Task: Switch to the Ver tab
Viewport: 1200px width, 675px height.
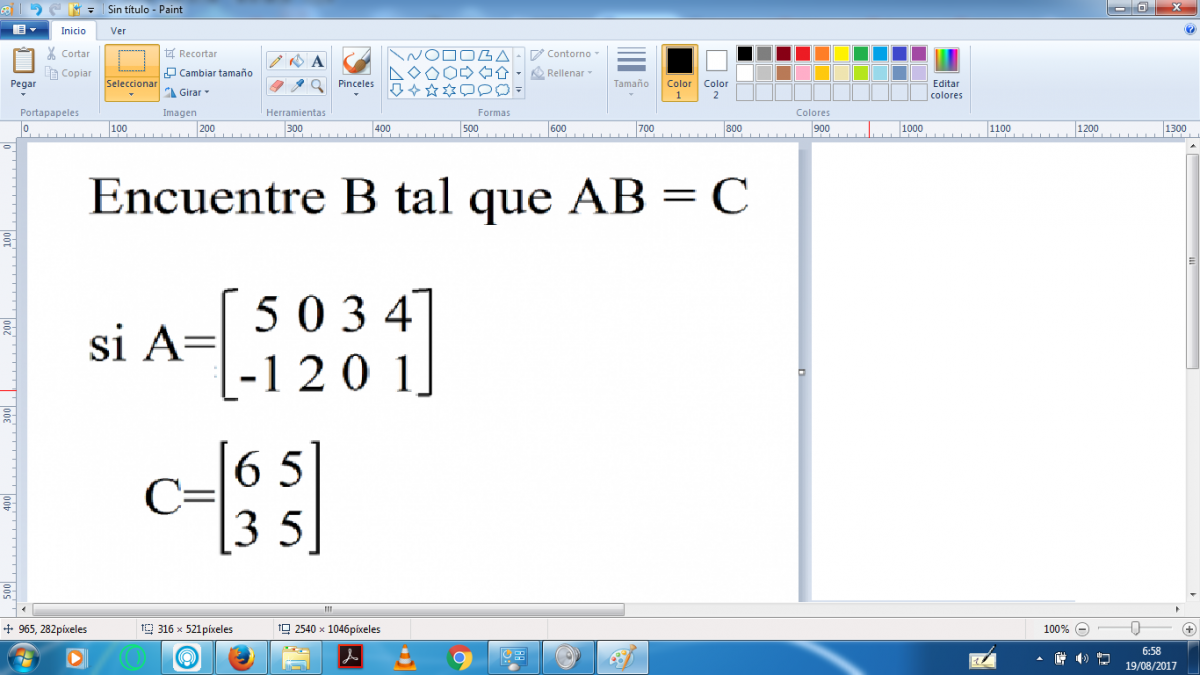Action: (x=118, y=31)
